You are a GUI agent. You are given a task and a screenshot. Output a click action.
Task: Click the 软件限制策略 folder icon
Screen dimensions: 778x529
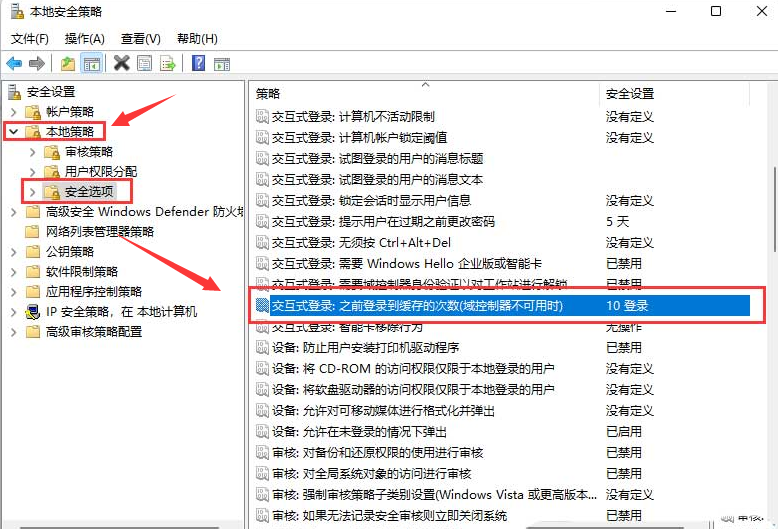click(x=33, y=272)
